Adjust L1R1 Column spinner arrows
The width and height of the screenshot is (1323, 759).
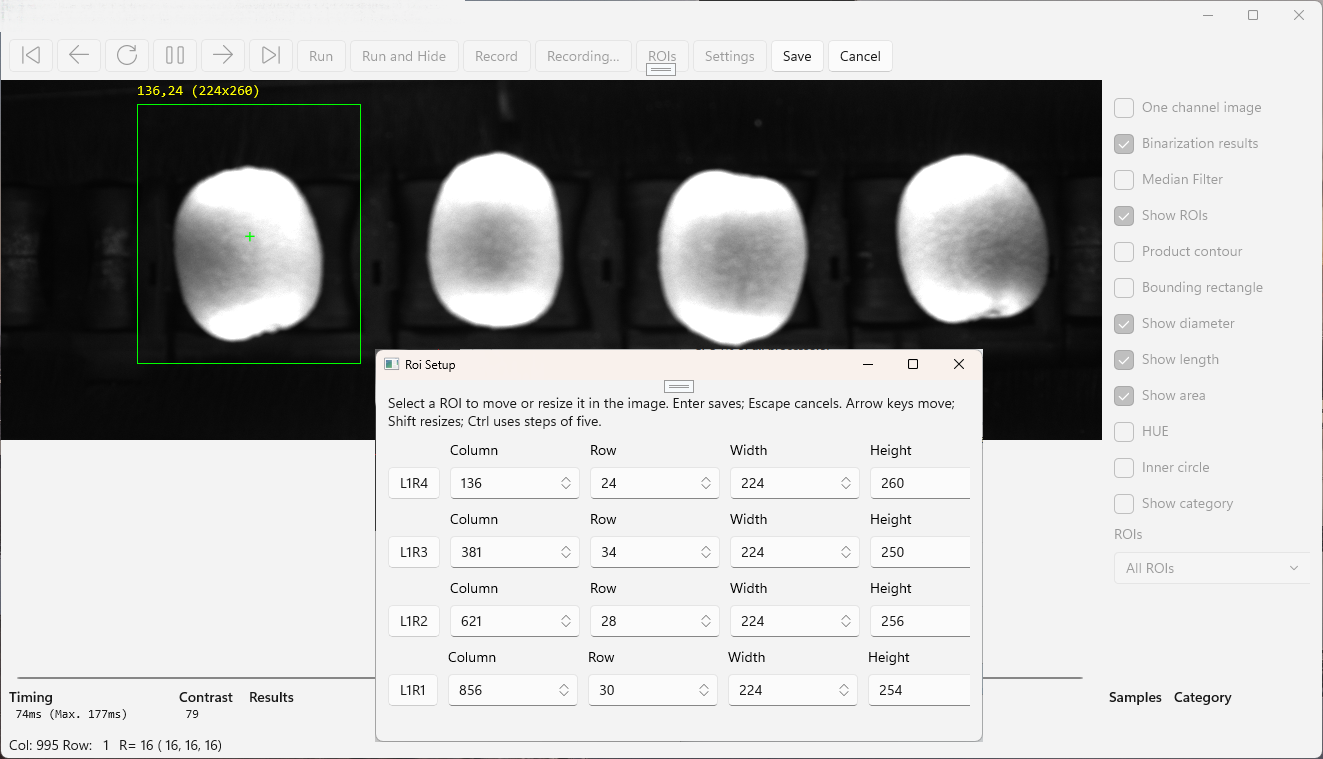[x=564, y=690]
